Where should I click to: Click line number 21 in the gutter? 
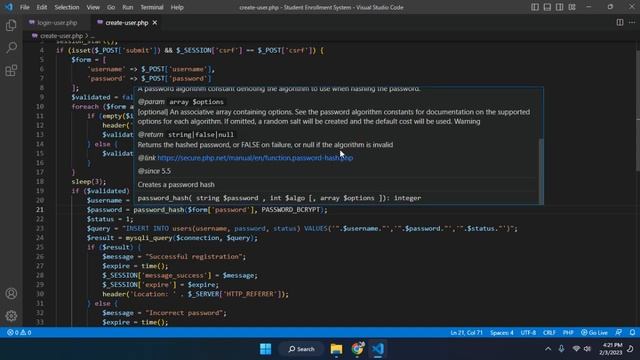pyautogui.click(x=39, y=210)
